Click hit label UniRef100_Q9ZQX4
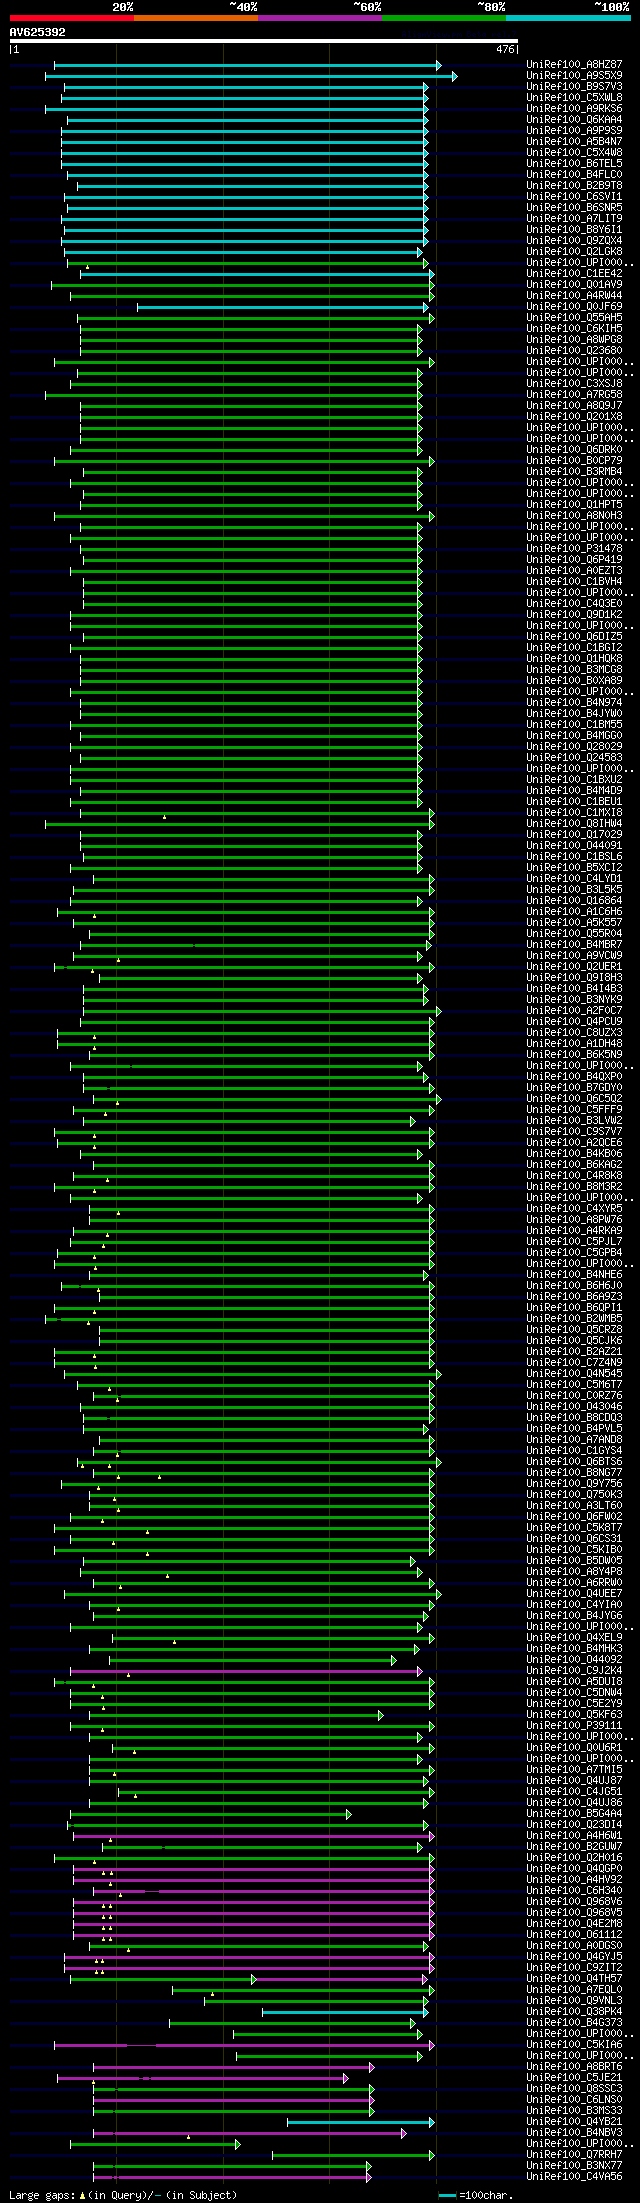Image resolution: width=640 pixels, height=2203 pixels. tap(574, 241)
